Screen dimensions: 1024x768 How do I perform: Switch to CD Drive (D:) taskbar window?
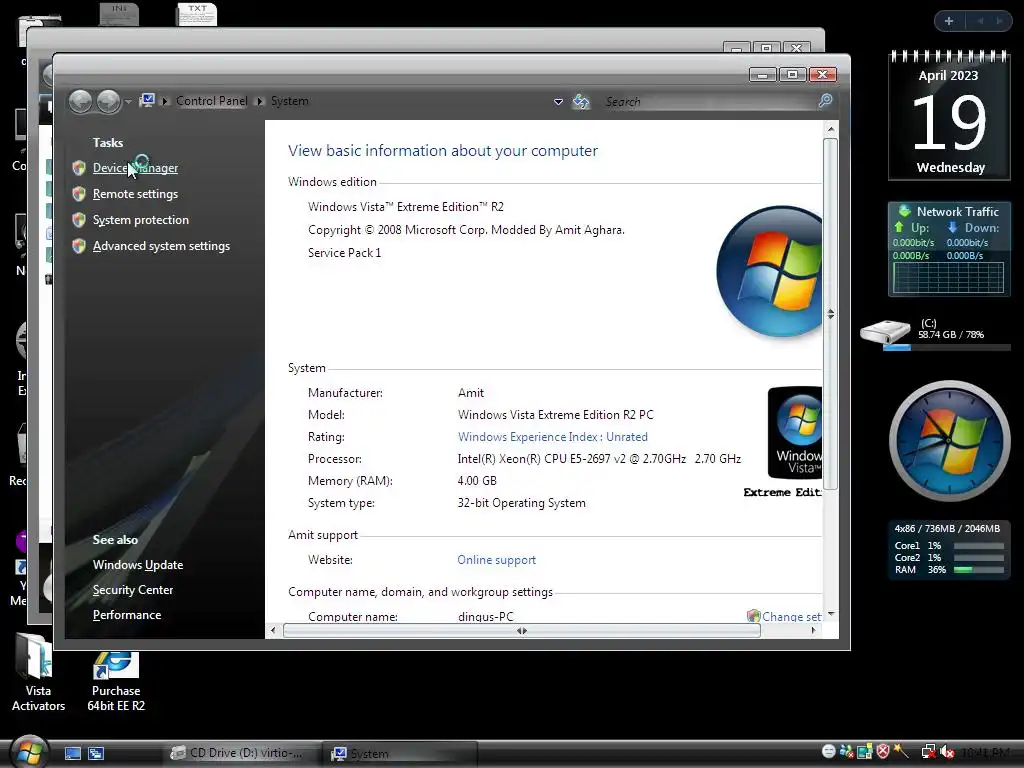point(242,753)
